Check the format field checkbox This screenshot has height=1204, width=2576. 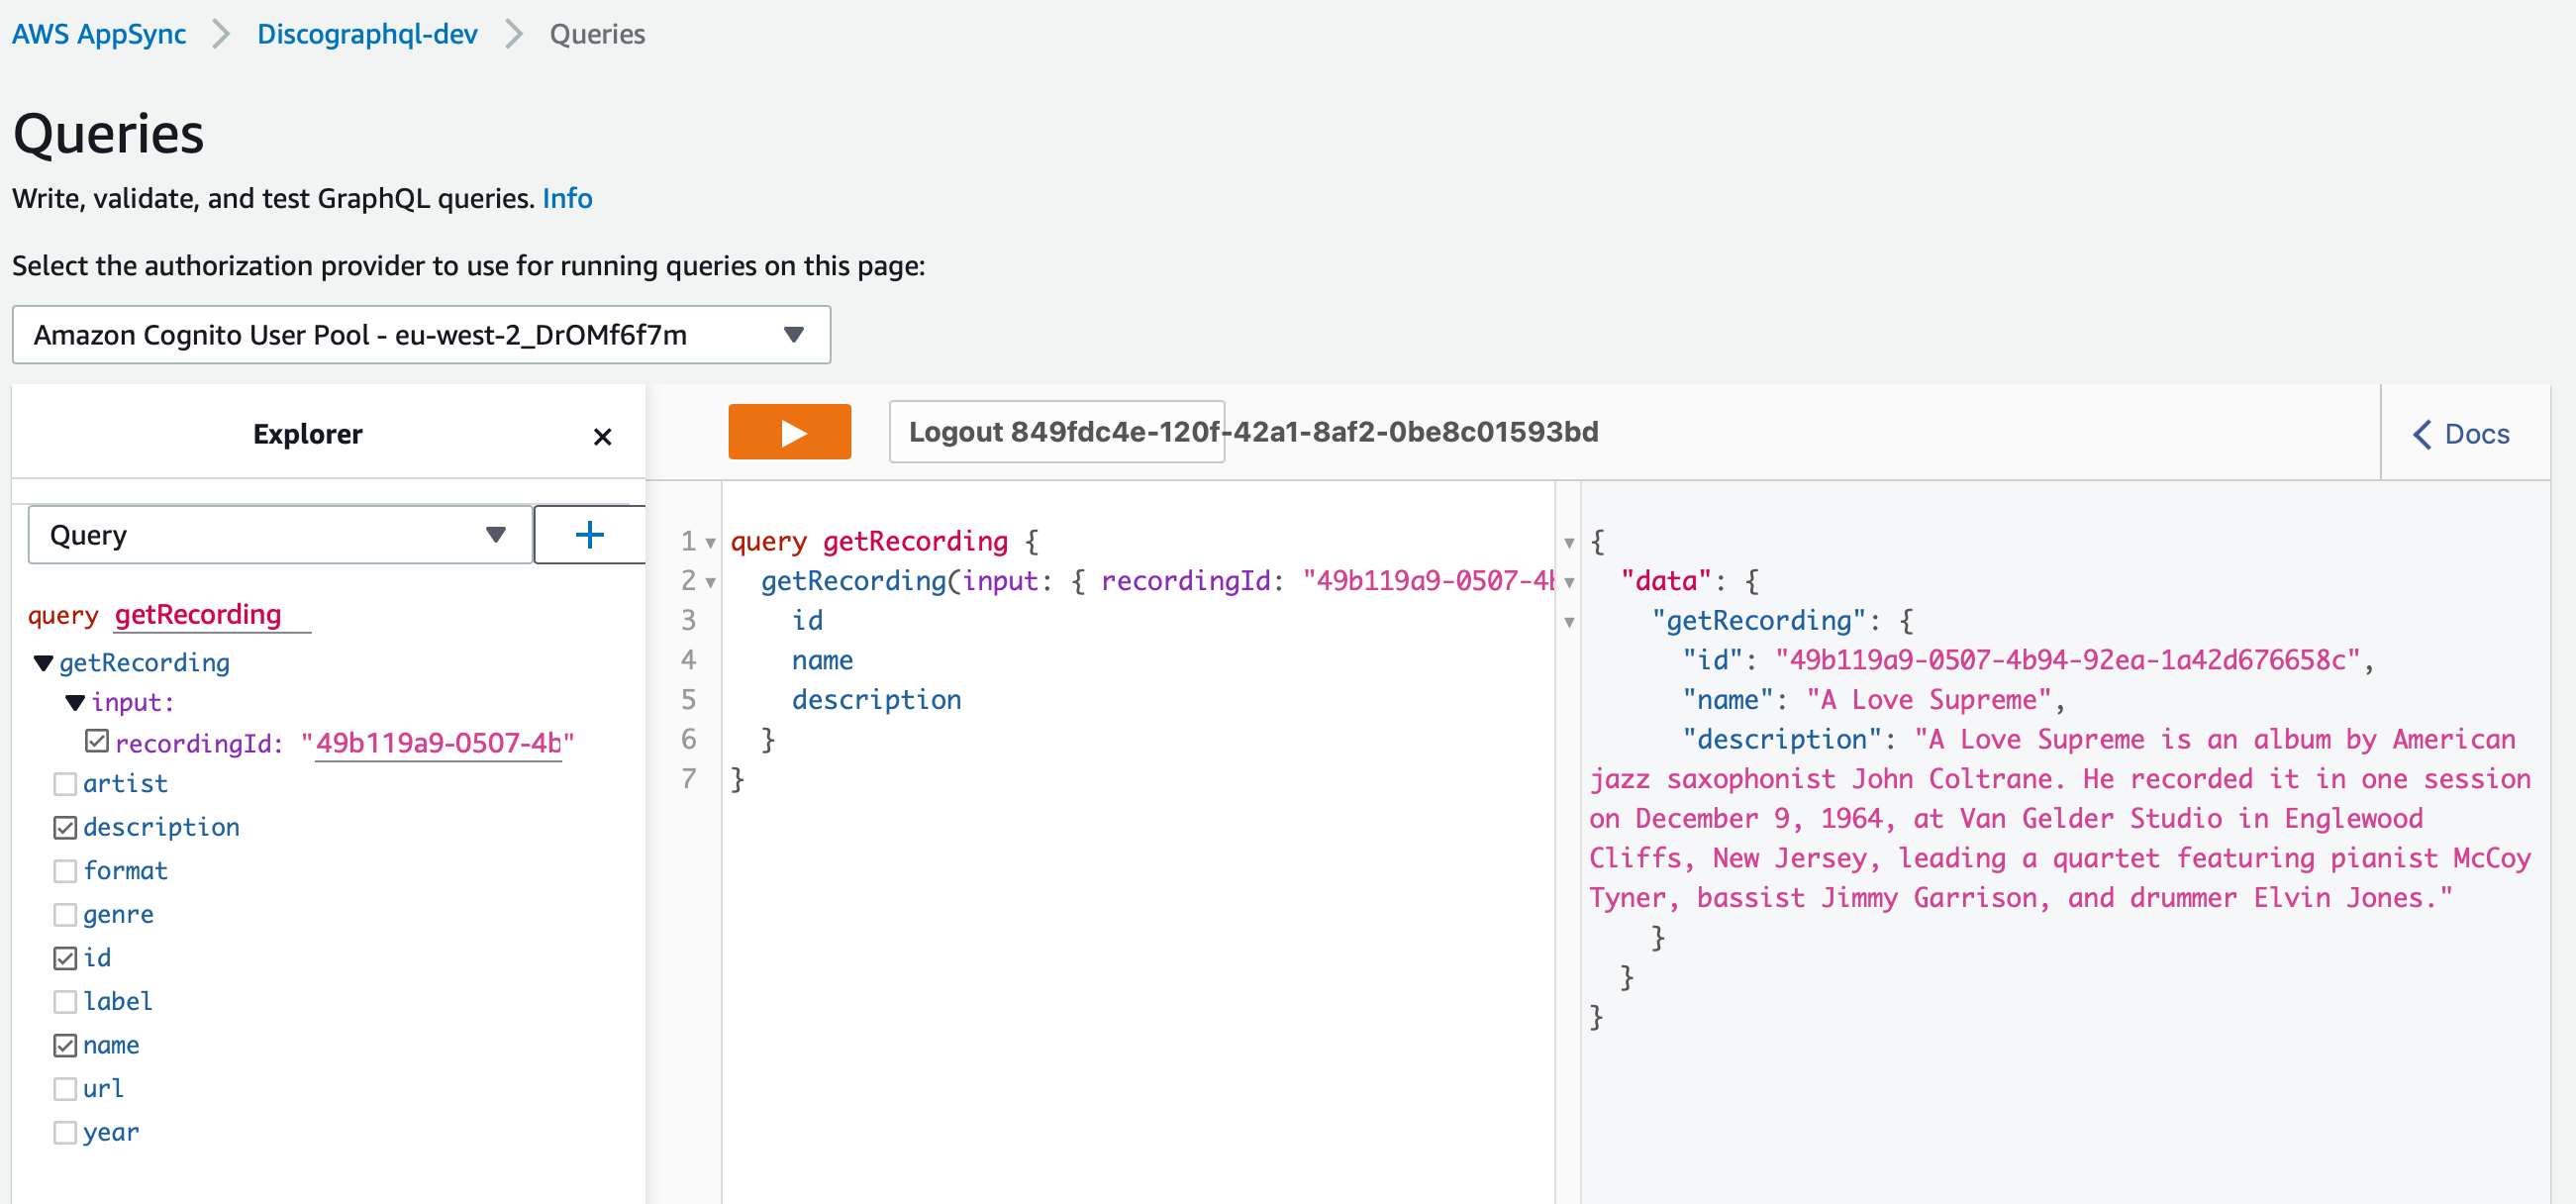65,871
